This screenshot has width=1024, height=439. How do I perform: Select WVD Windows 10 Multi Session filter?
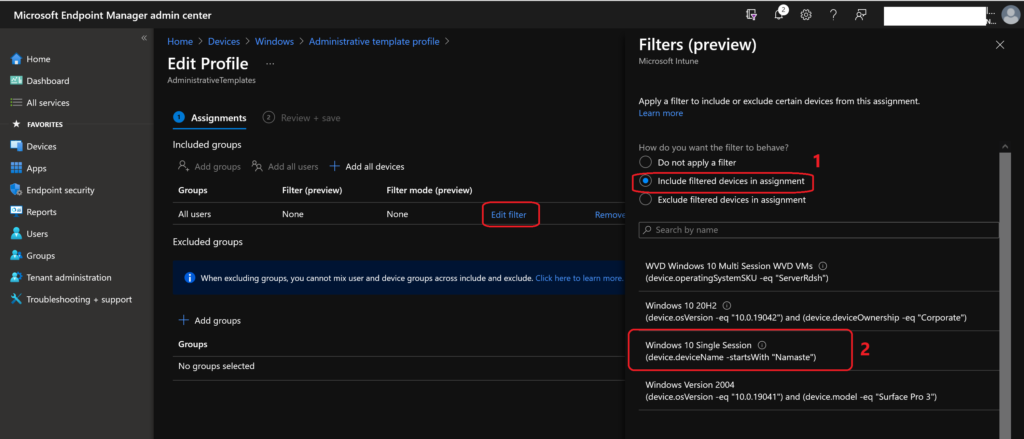pos(818,271)
